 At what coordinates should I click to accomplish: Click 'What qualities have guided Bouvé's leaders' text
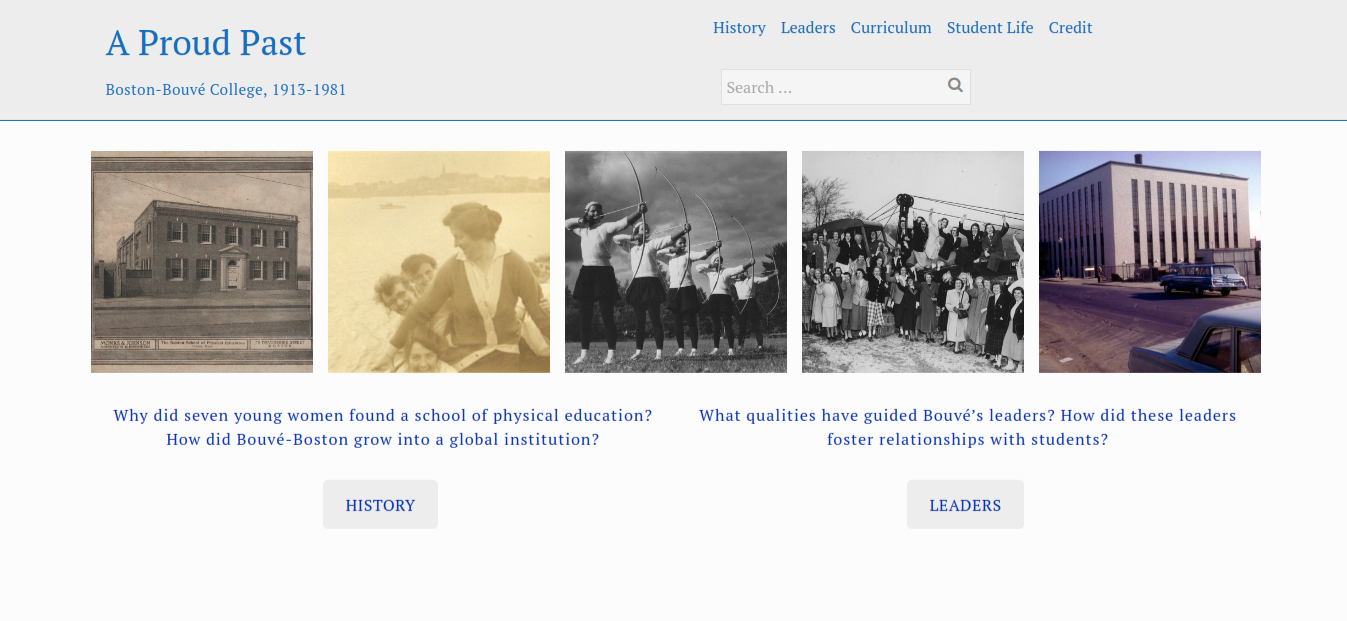coord(967,415)
